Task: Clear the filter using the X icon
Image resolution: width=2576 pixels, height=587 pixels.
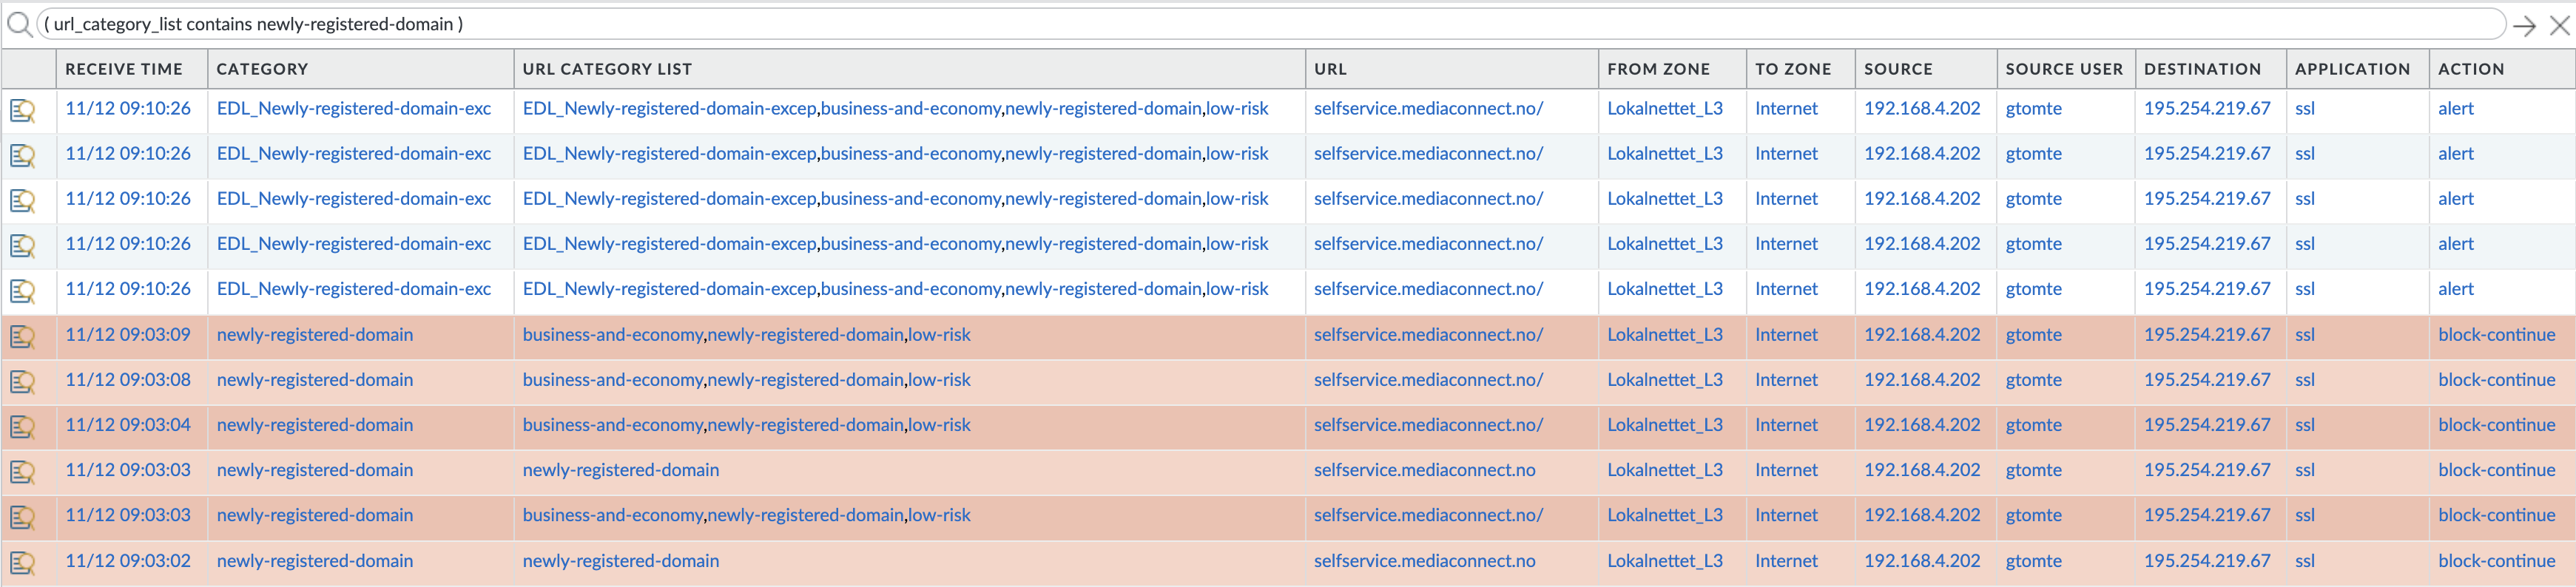Action: pyautogui.click(x=2559, y=26)
